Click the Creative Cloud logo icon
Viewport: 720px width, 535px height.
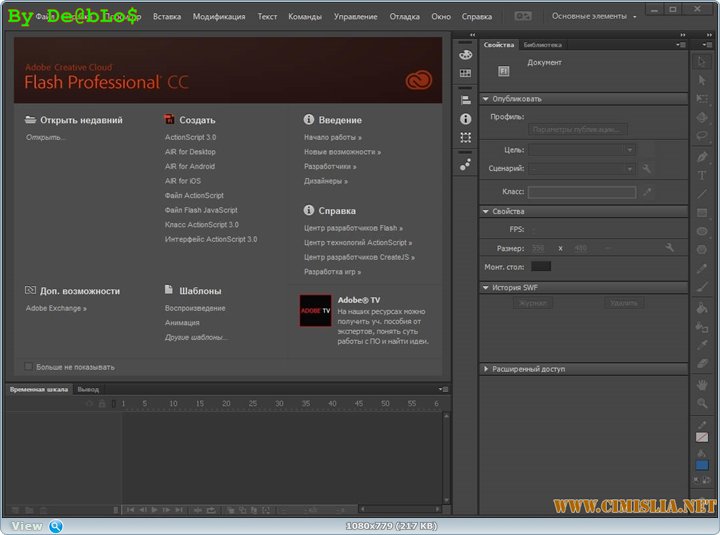tap(418, 81)
